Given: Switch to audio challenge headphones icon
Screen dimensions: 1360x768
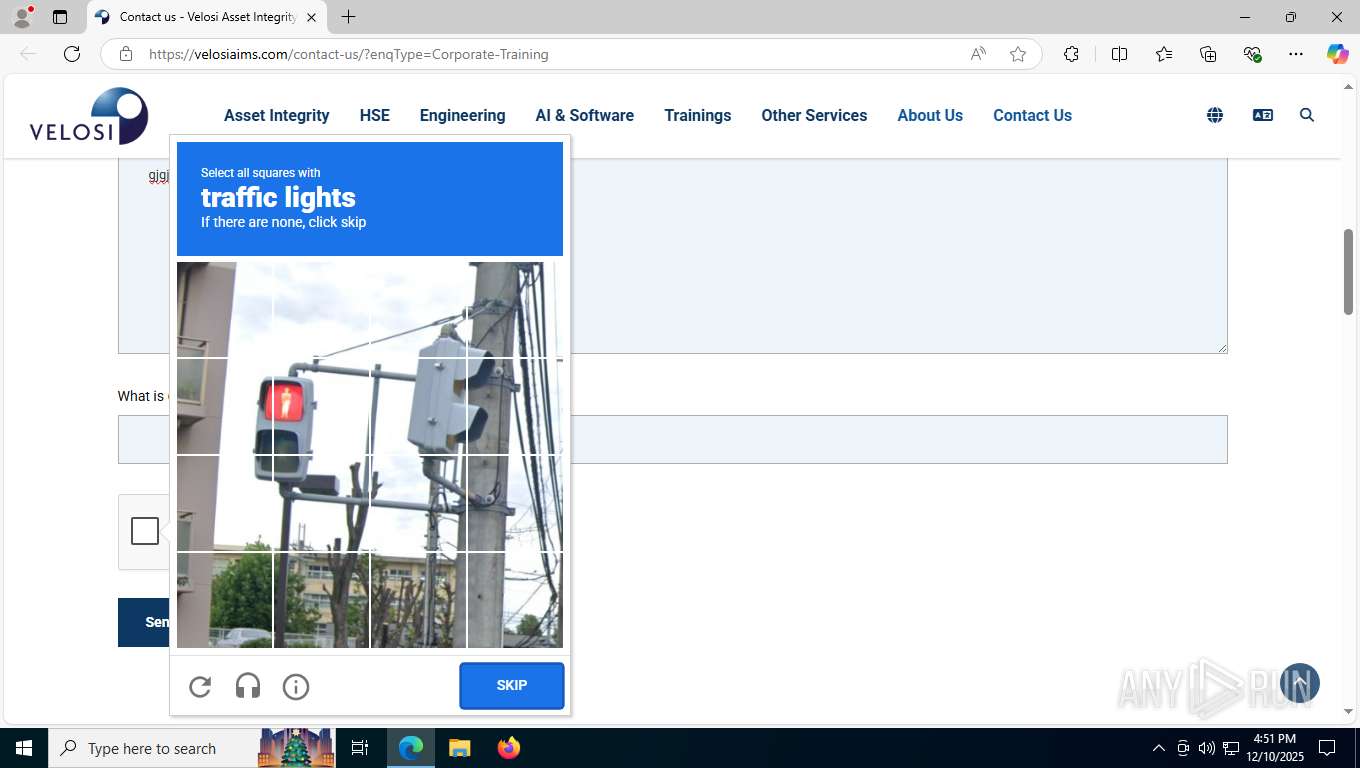Looking at the screenshot, I should click(x=248, y=686).
